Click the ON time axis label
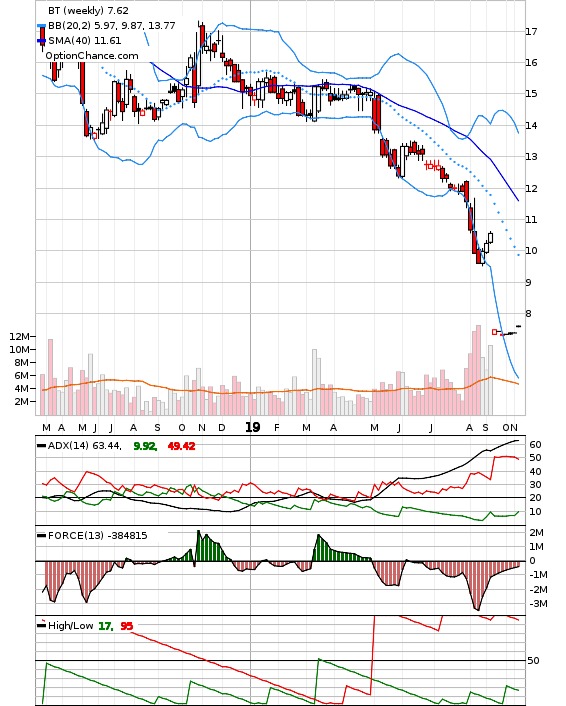Viewport: 566px width, 706px height. pos(510,428)
